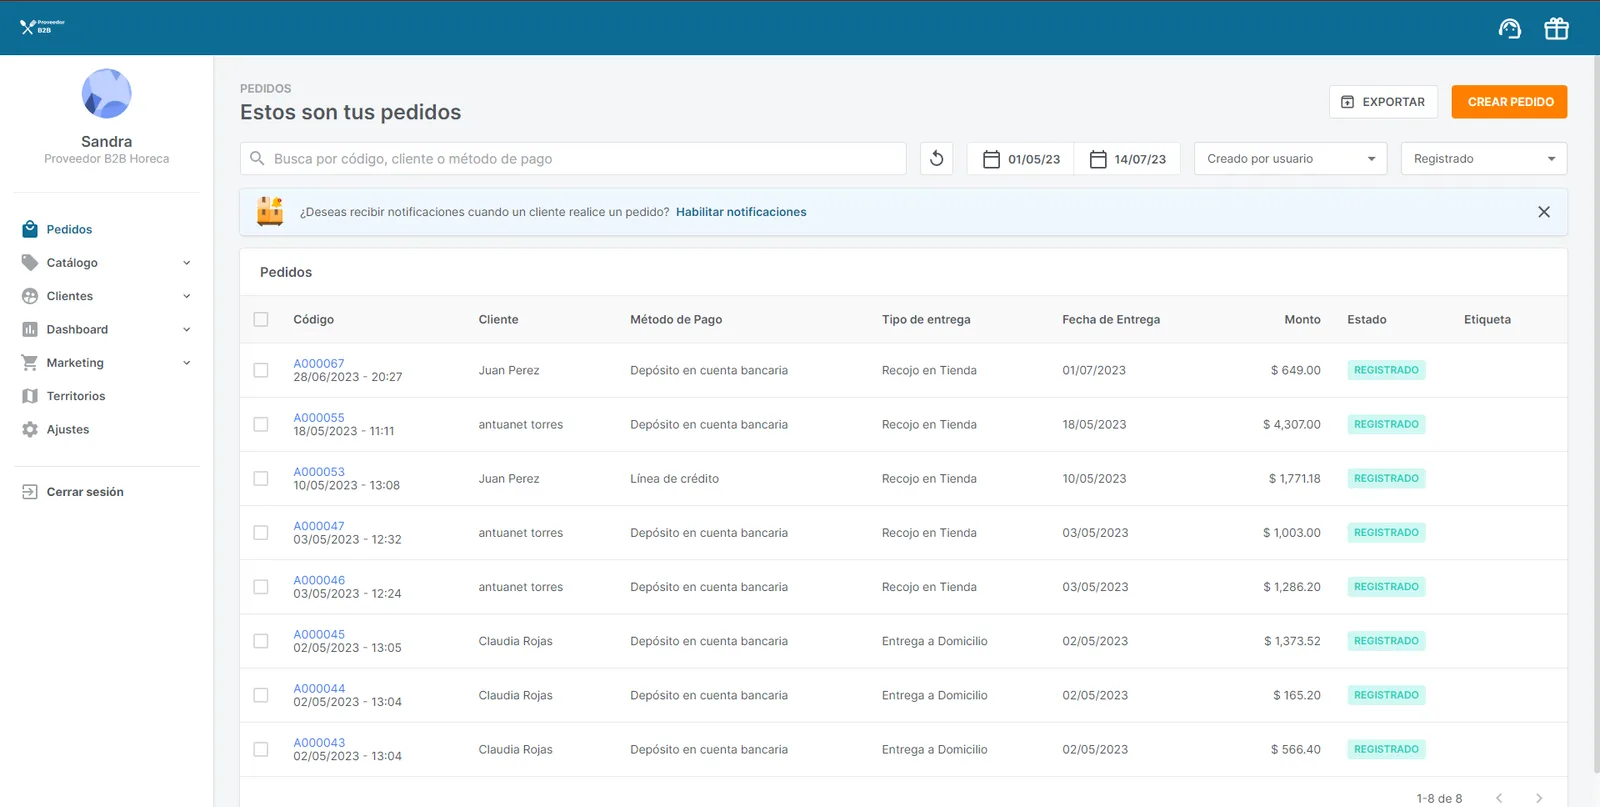Check the box for order A000067
The height and width of the screenshot is (807, 1600).
(x=261, y=370)
